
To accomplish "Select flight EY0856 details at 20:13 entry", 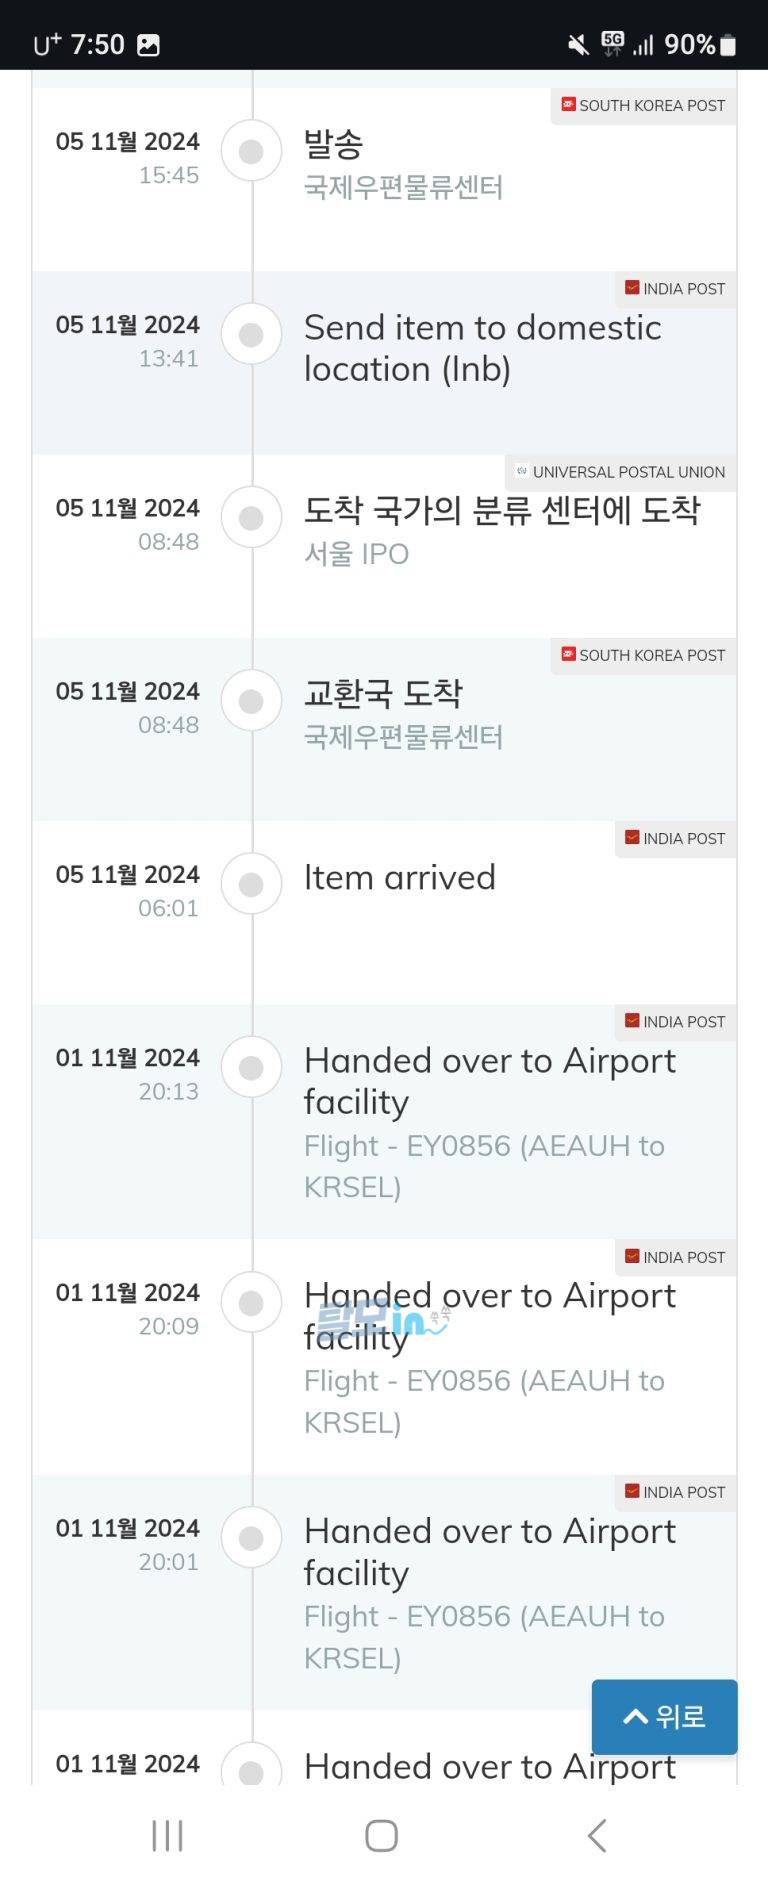I will pos(484,1166).
